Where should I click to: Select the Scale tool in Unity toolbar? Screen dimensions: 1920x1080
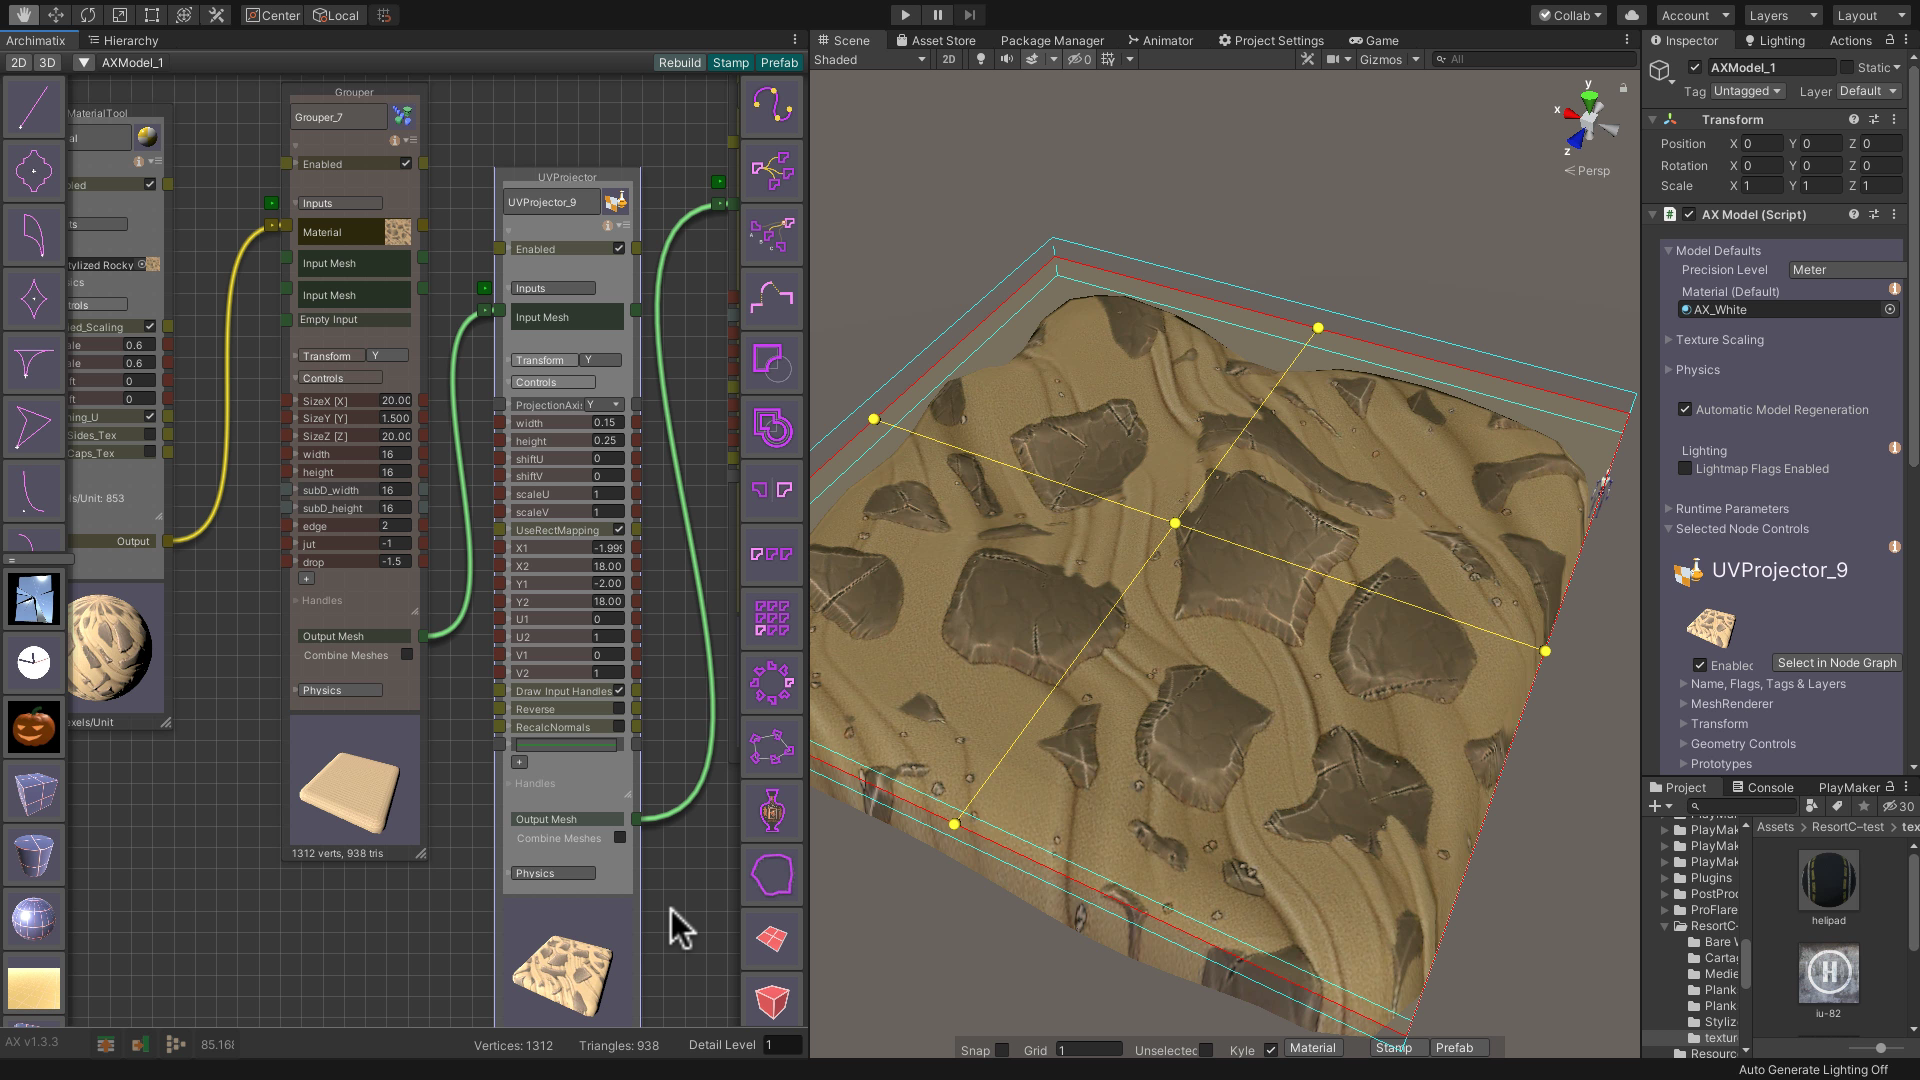point(120,15)
